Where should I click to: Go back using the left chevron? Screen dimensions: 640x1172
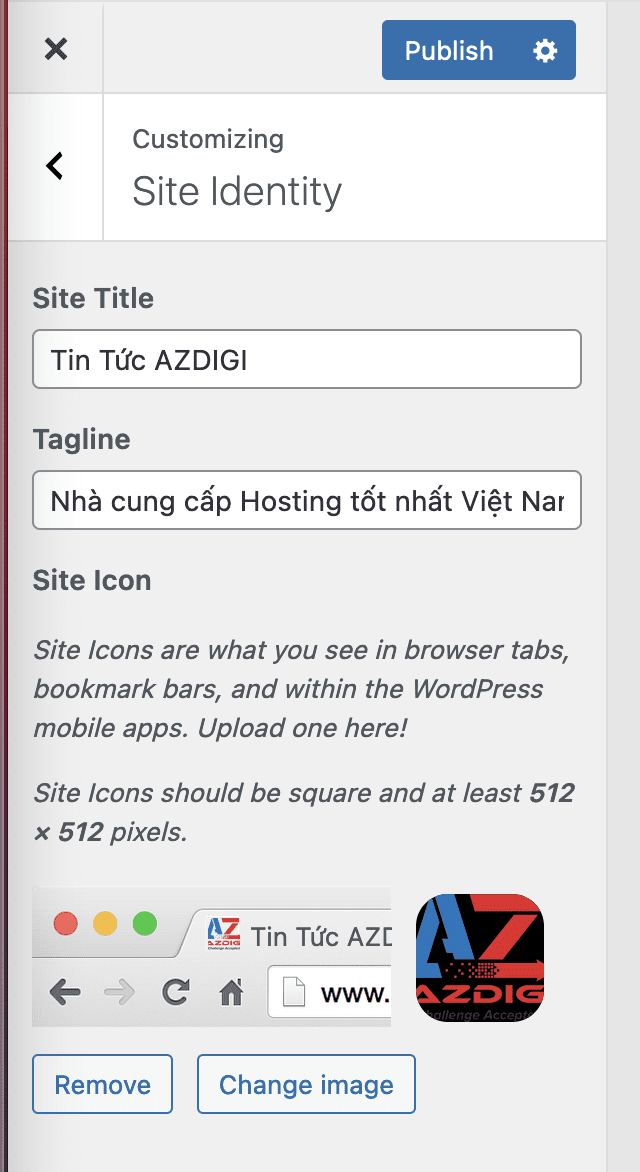pyautogui.click(x=55, y=166)
